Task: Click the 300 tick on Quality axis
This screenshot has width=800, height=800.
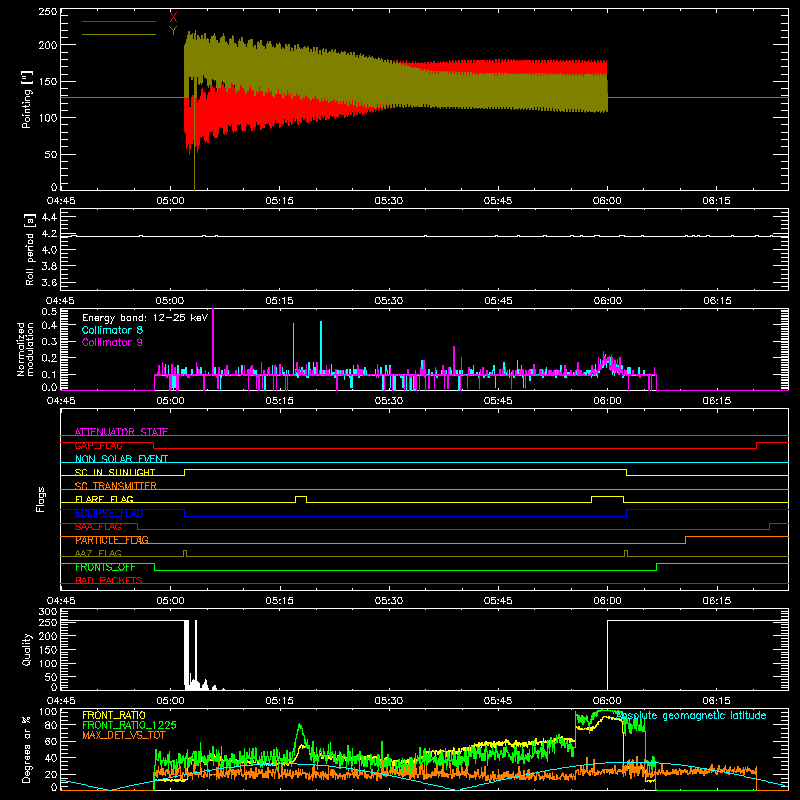Action: pos(47,611)
